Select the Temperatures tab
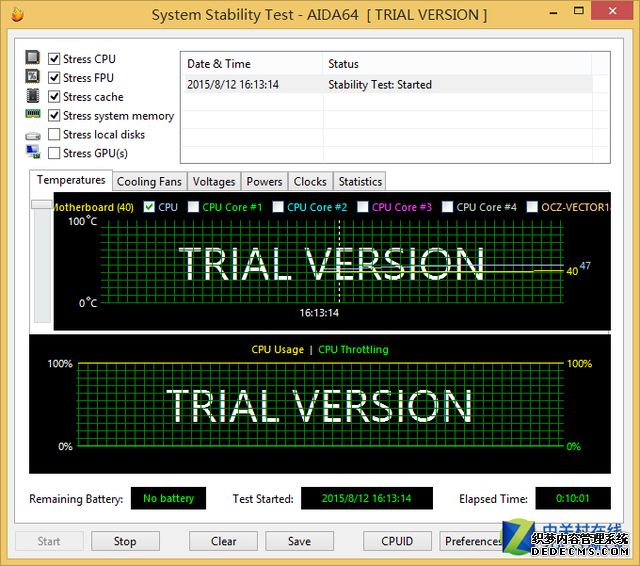Viewport: 640px width, 566px height. pos(71,180)
